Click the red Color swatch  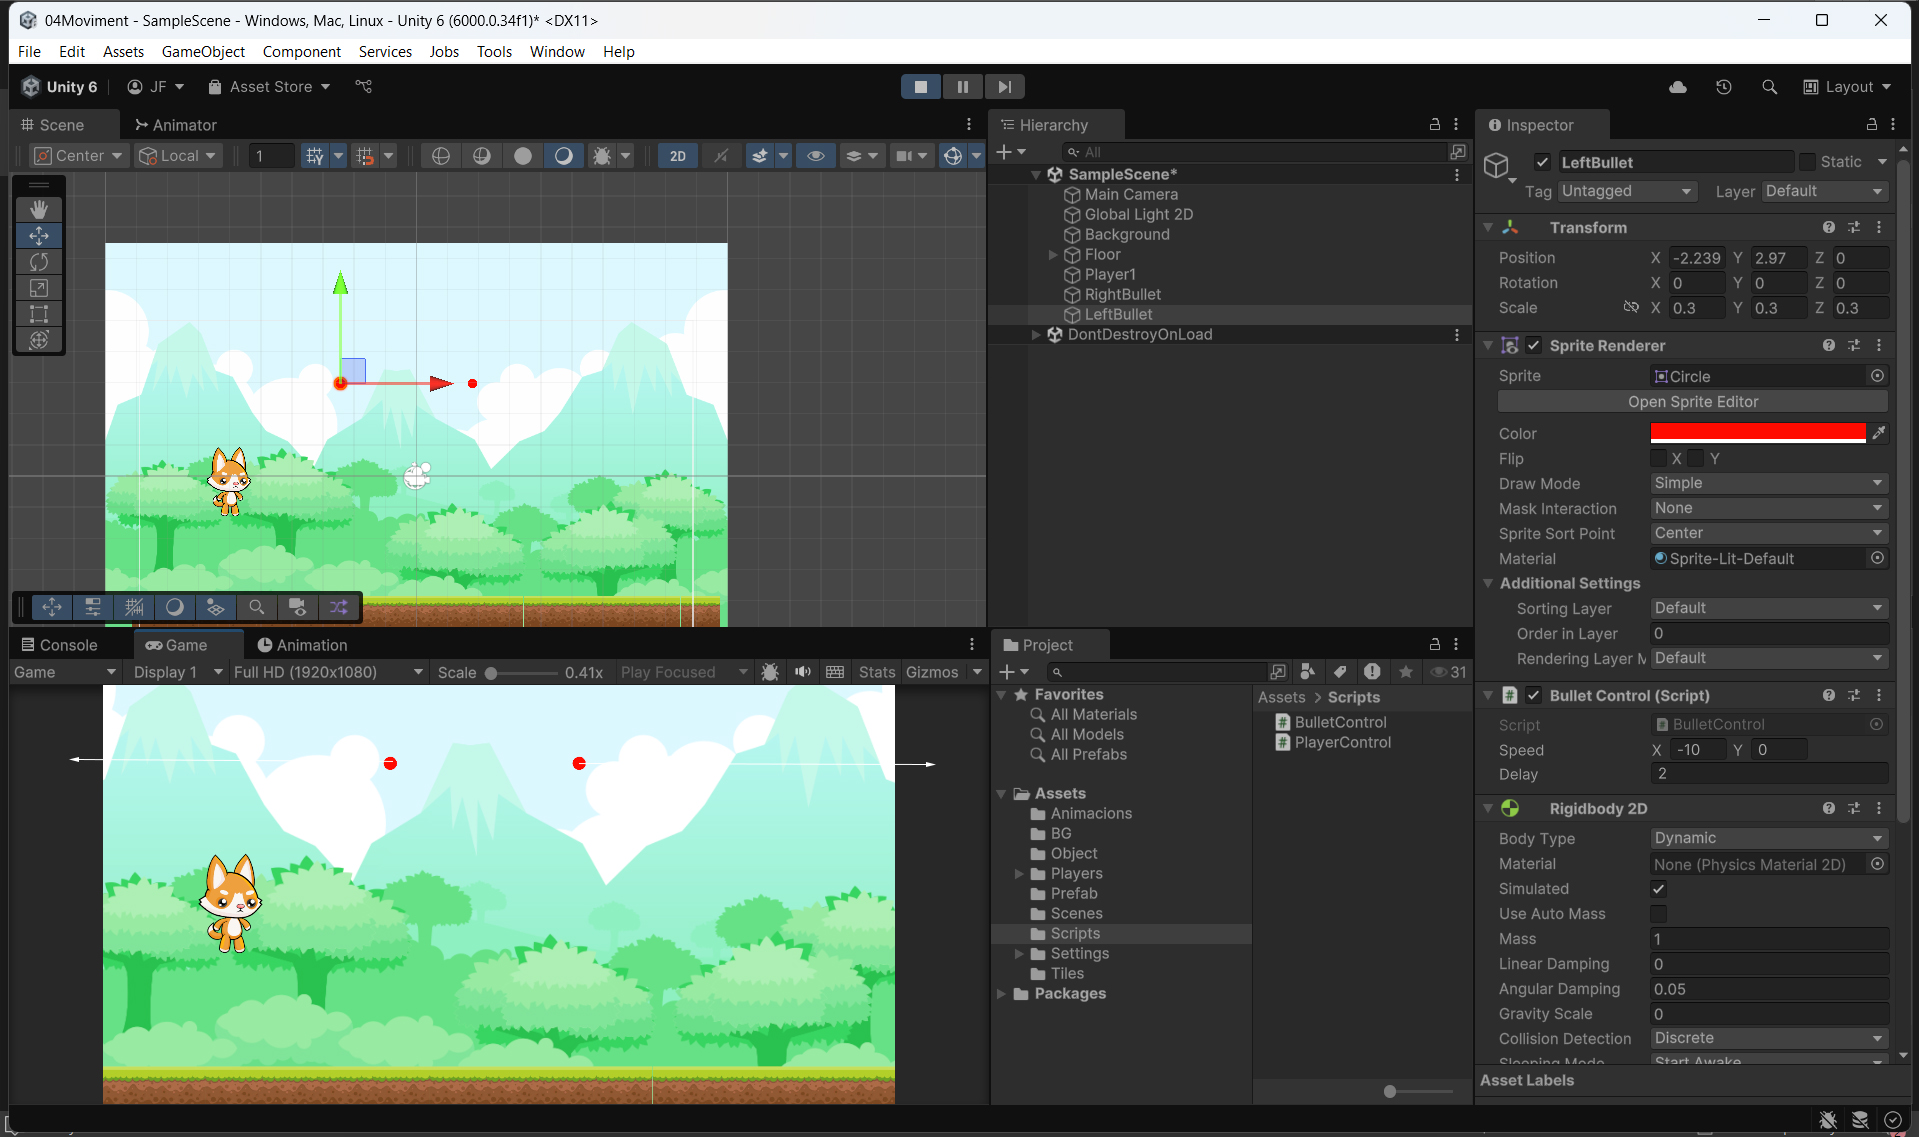tap(1757, 433)
